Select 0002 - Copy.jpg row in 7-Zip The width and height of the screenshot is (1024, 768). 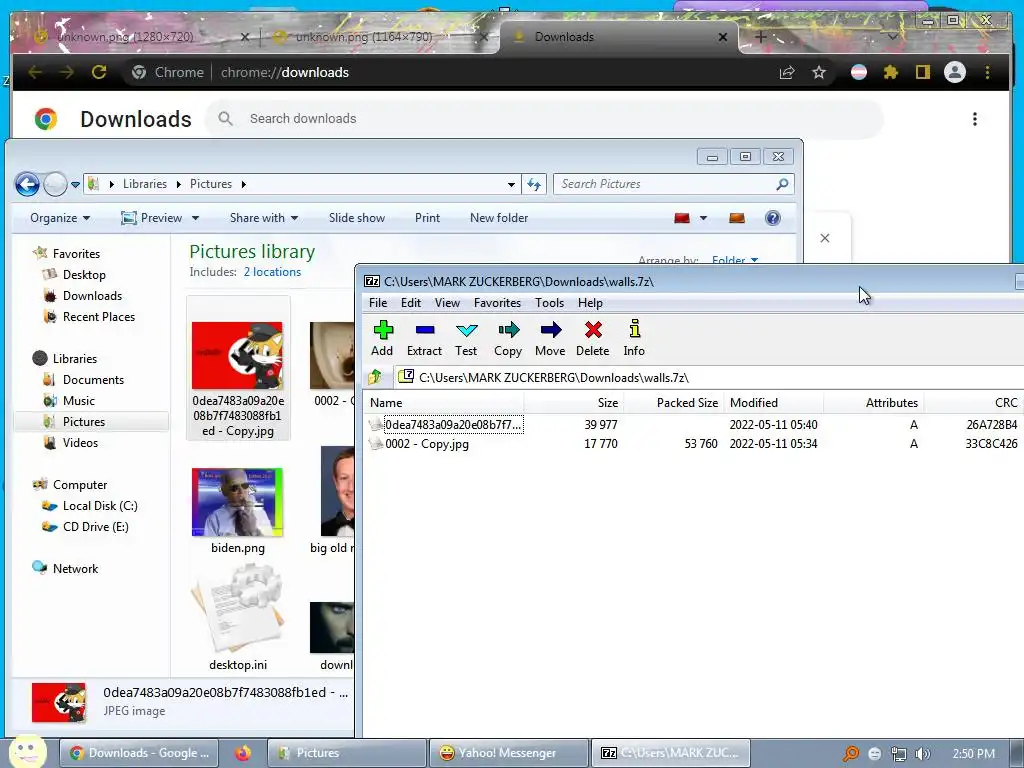pos(694,444)
